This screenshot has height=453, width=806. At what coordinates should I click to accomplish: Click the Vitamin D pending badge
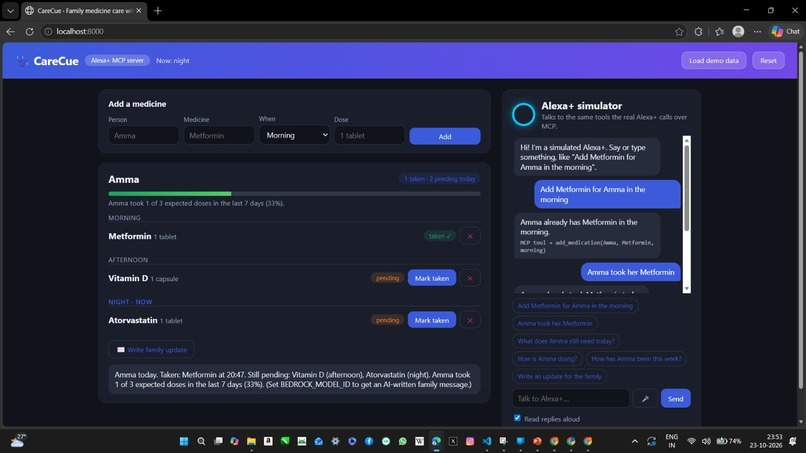(x=387, y=278)
